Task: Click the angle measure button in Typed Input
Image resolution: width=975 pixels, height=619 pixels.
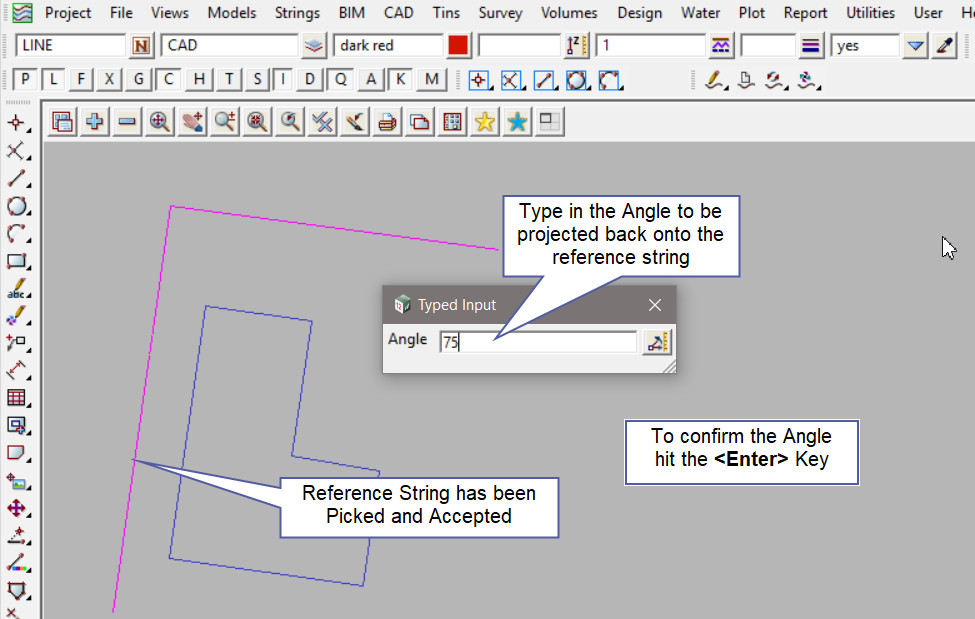Action: (657, 342)
